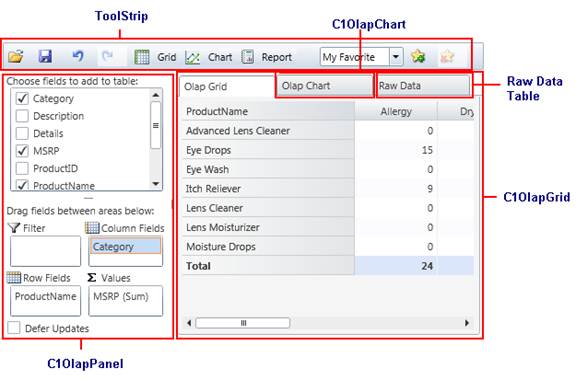576x380 pixels.
Task: Switch to the Olap Chart tab
Action: (x=324, y=86)
